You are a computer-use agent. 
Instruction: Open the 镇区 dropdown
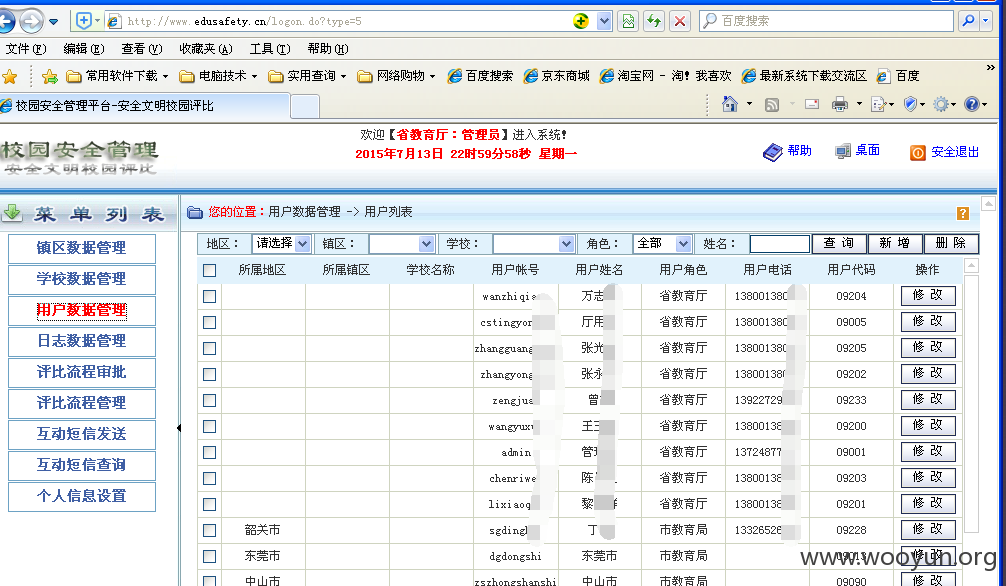402,244
